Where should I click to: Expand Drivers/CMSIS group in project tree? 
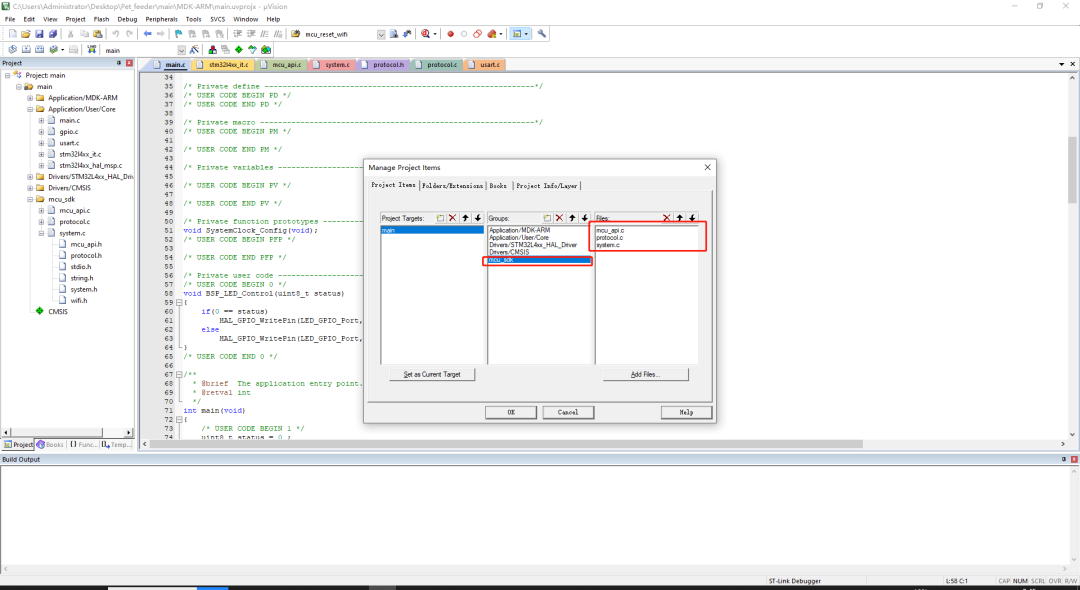tap(30, 188)
